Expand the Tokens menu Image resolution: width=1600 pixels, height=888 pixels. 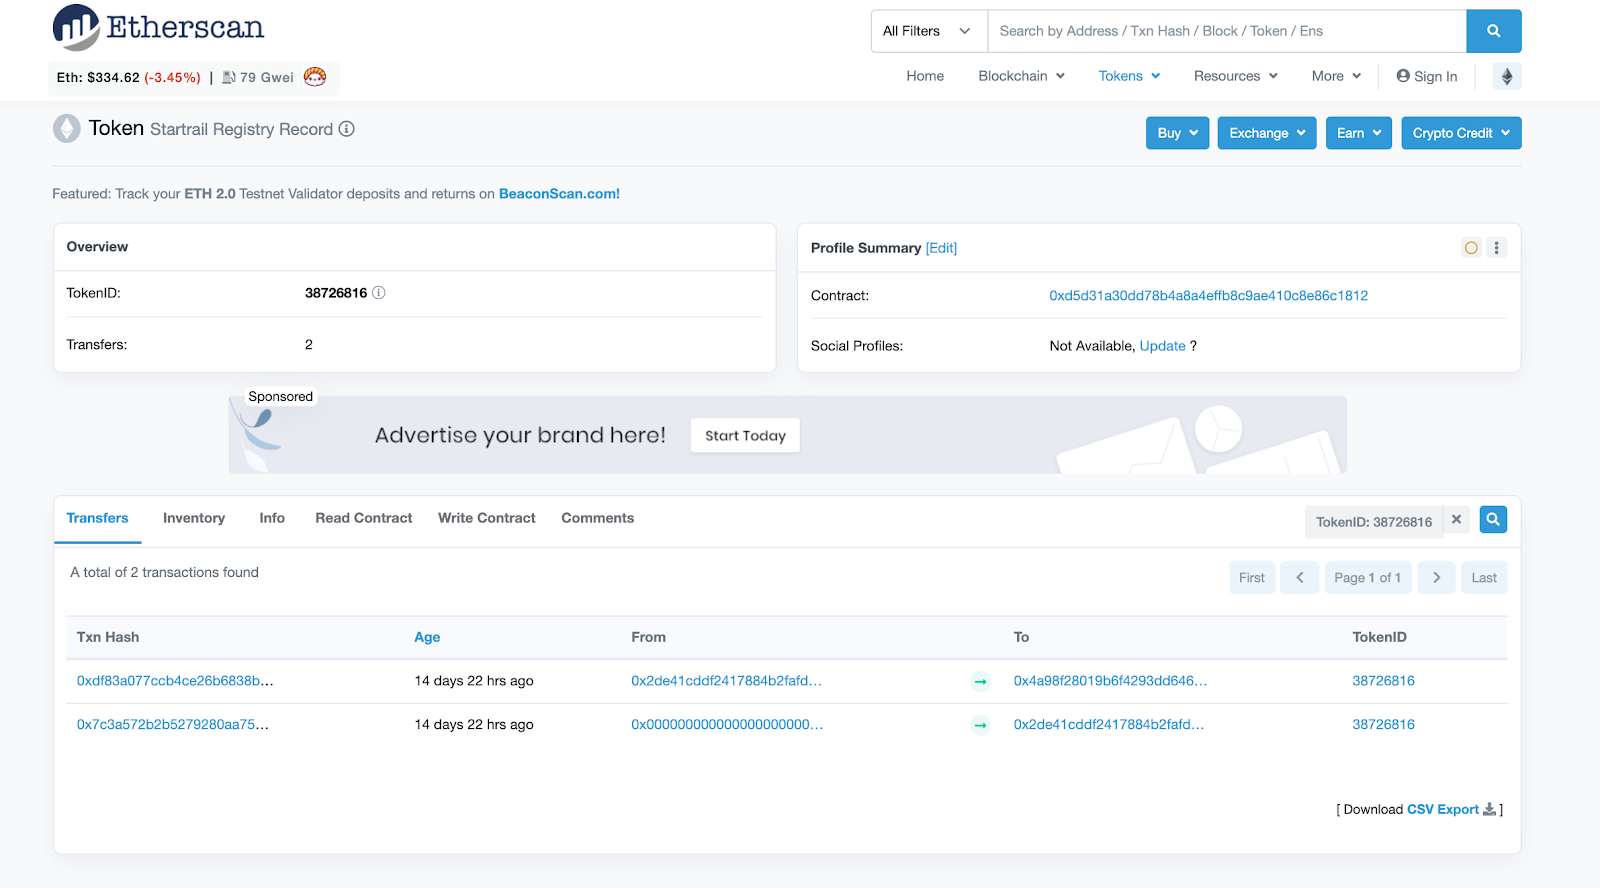click(1130, 76)
